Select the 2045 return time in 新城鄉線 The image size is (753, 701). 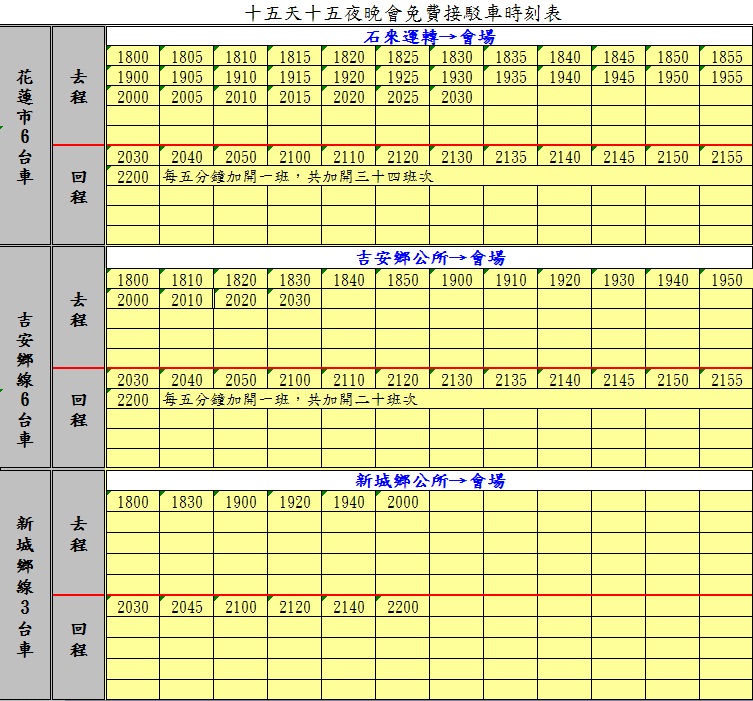click(x=187, y=607)
